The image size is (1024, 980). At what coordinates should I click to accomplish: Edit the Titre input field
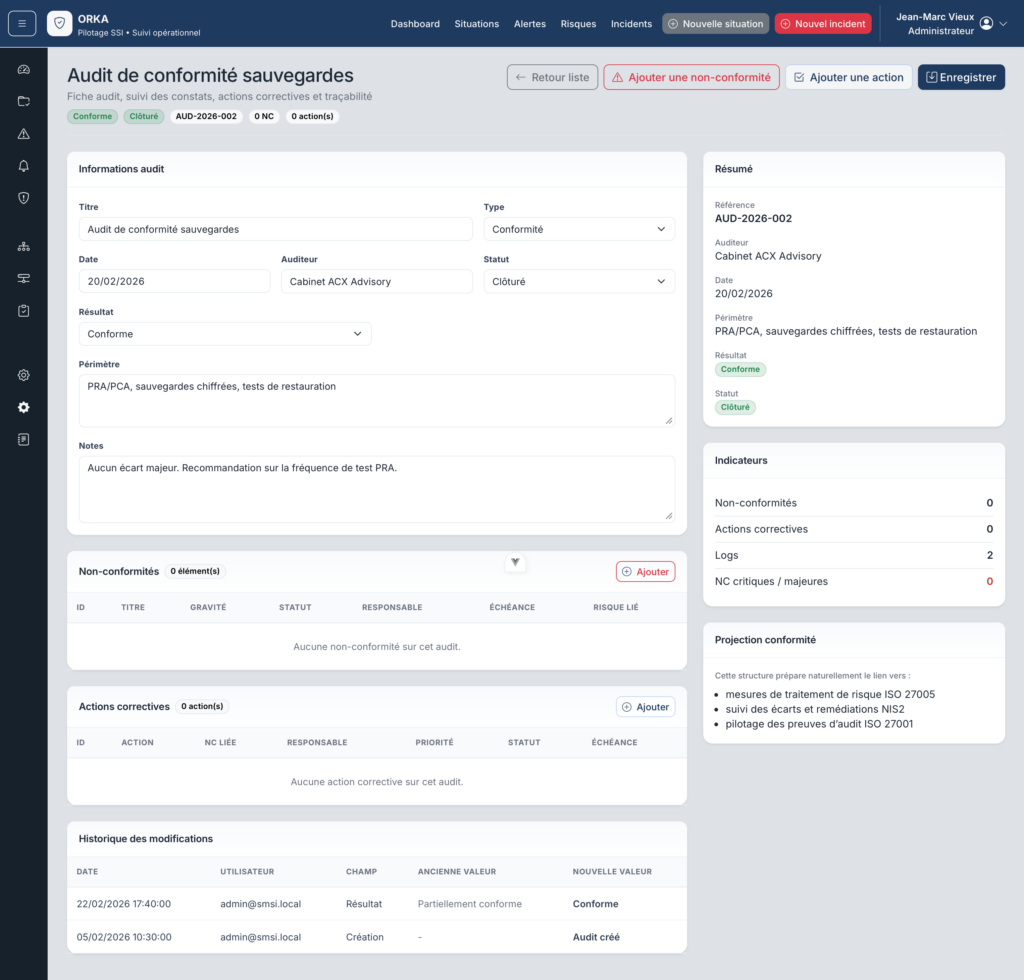pos(276,229)
